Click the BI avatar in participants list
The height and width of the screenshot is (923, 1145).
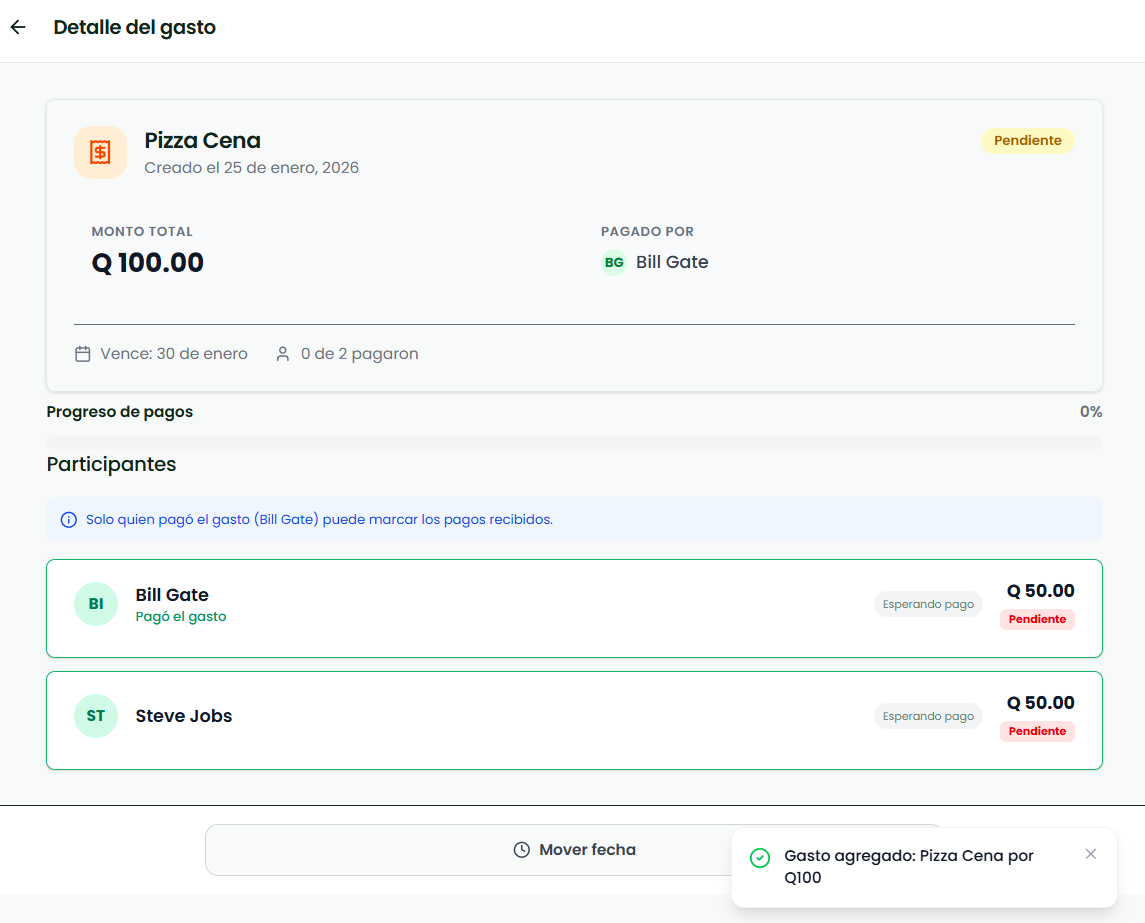click(96, 604)
